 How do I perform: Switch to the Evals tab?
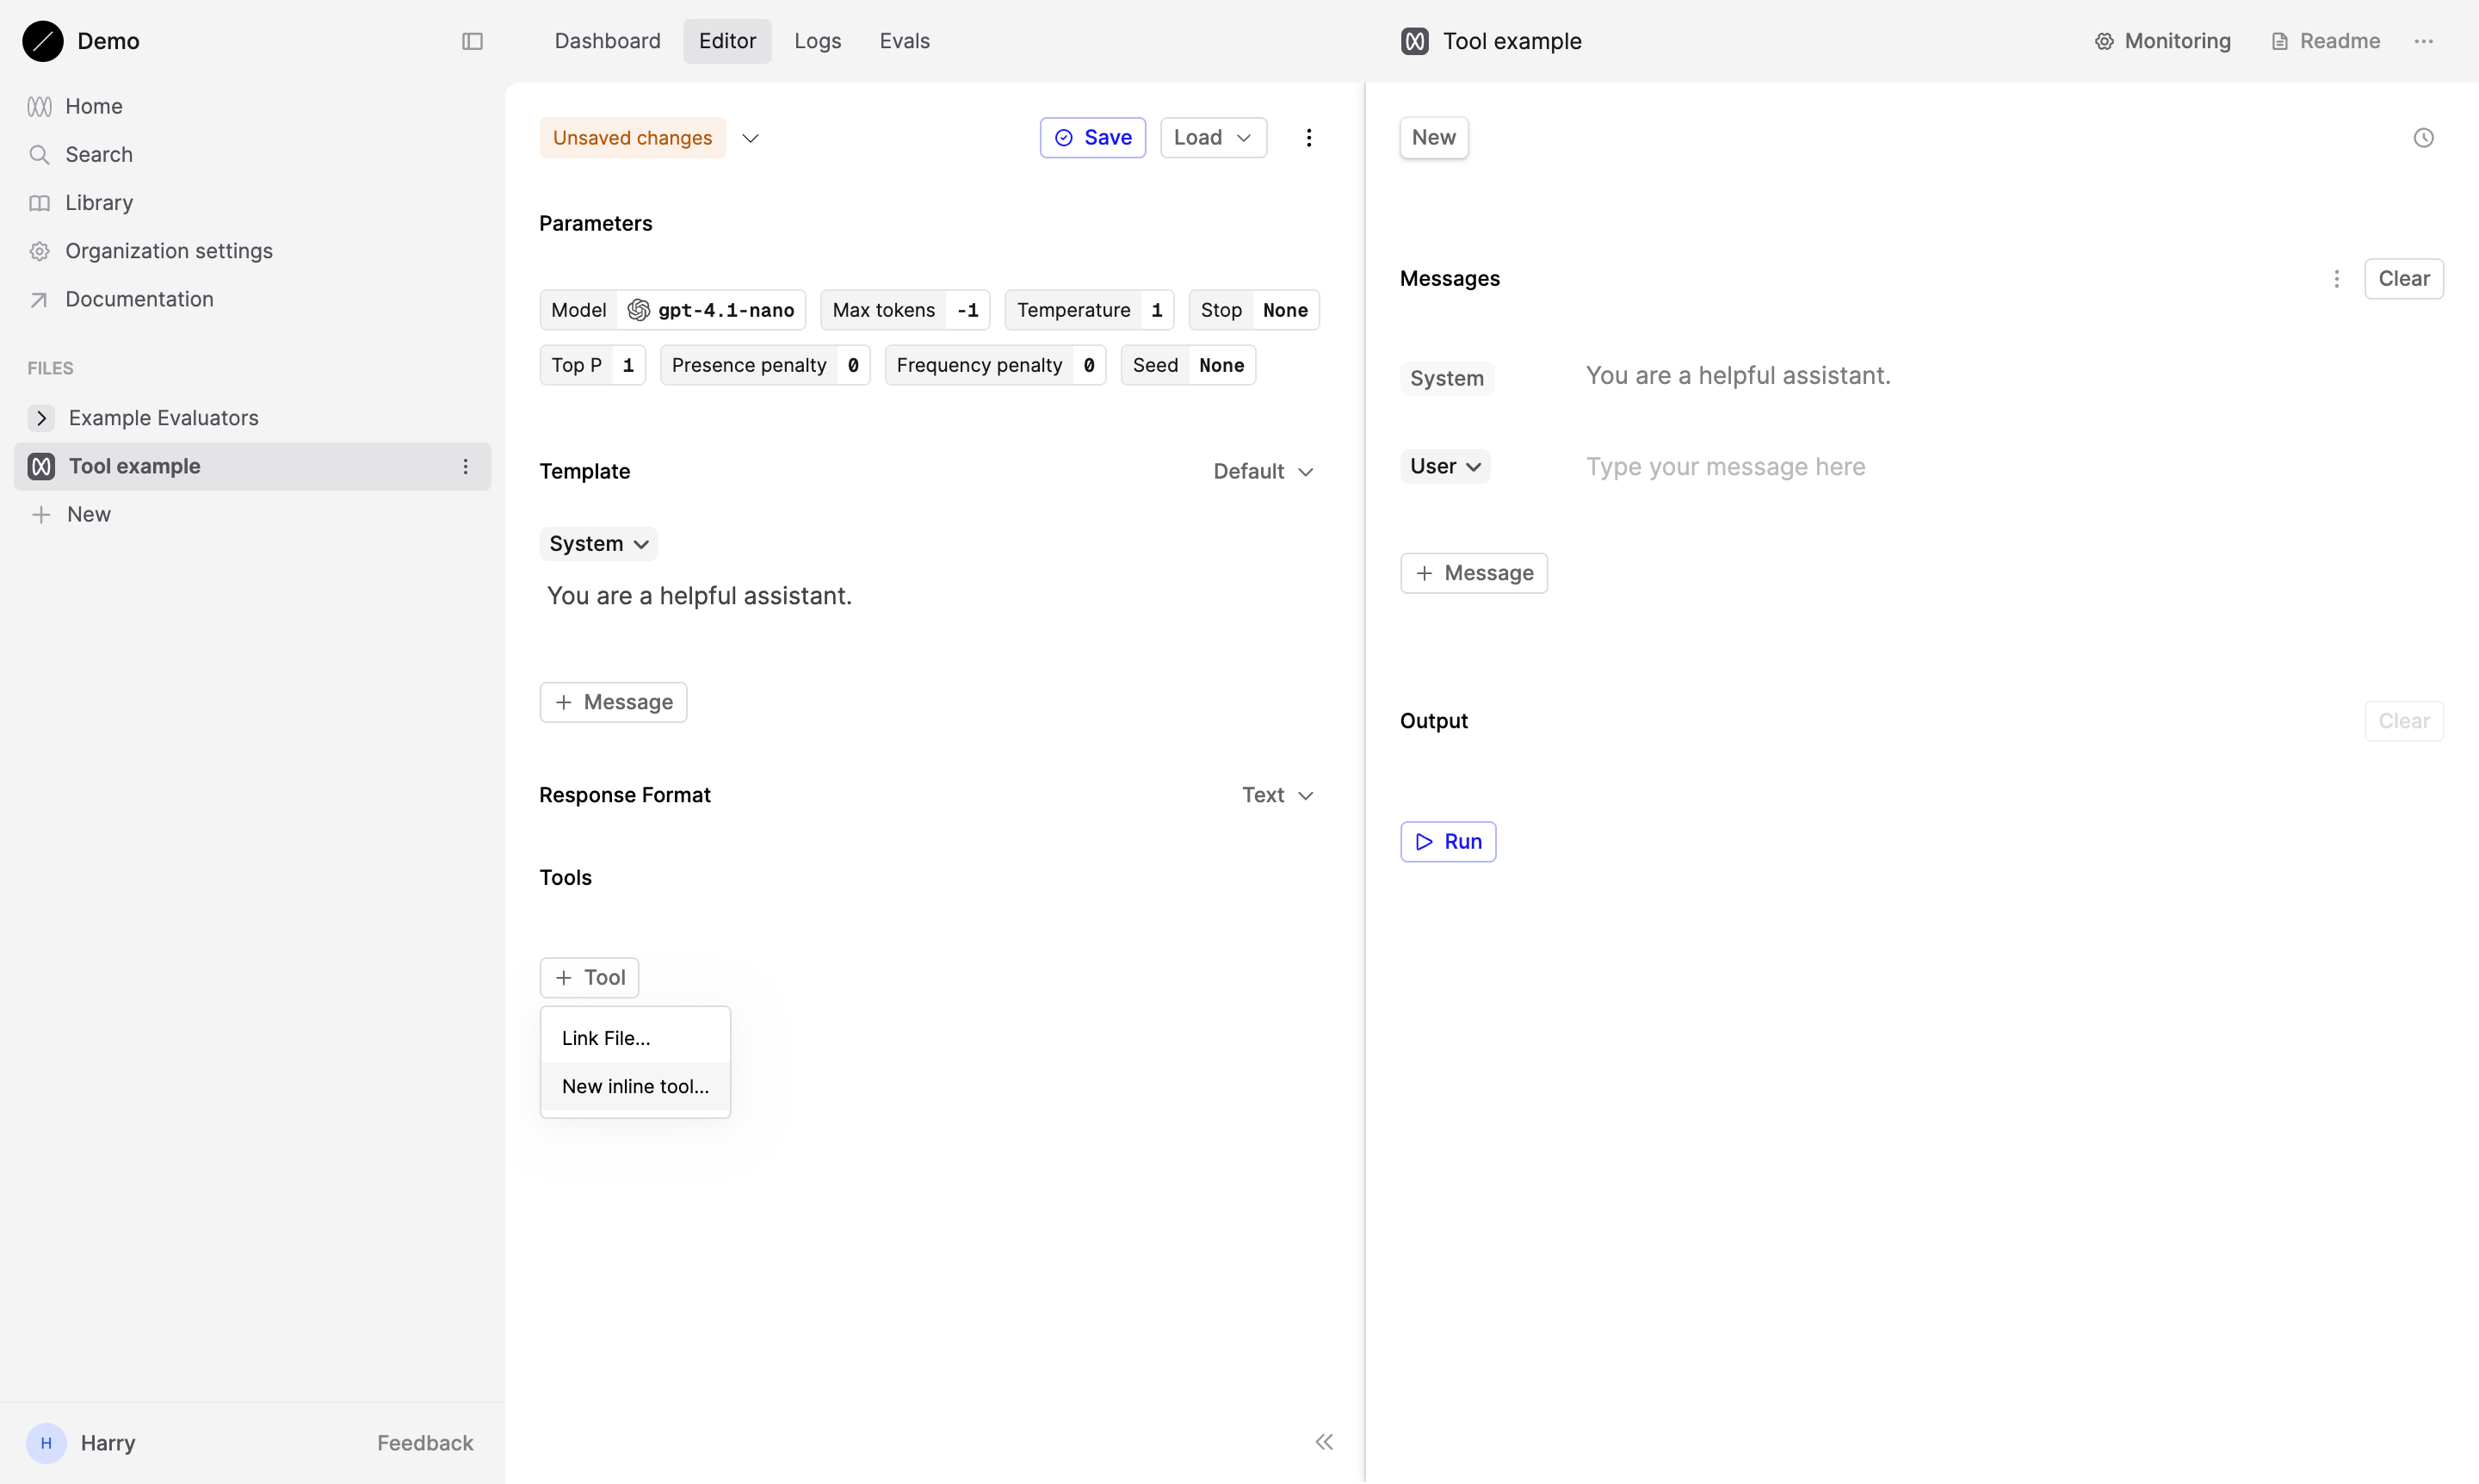(904, 41)
